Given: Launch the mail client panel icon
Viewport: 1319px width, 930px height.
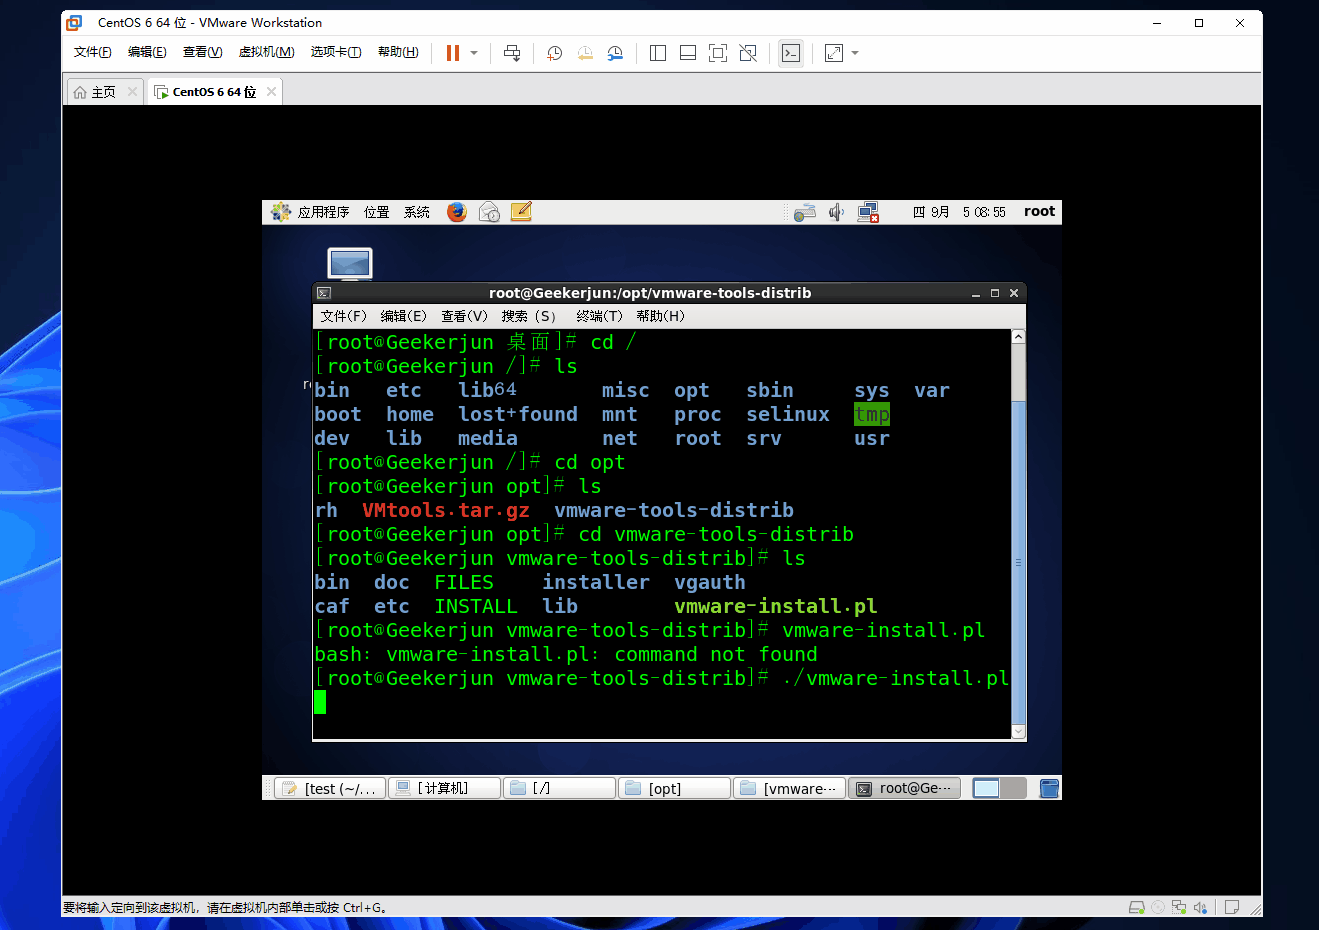Looking at the screenshot, I should coord(489,212).
